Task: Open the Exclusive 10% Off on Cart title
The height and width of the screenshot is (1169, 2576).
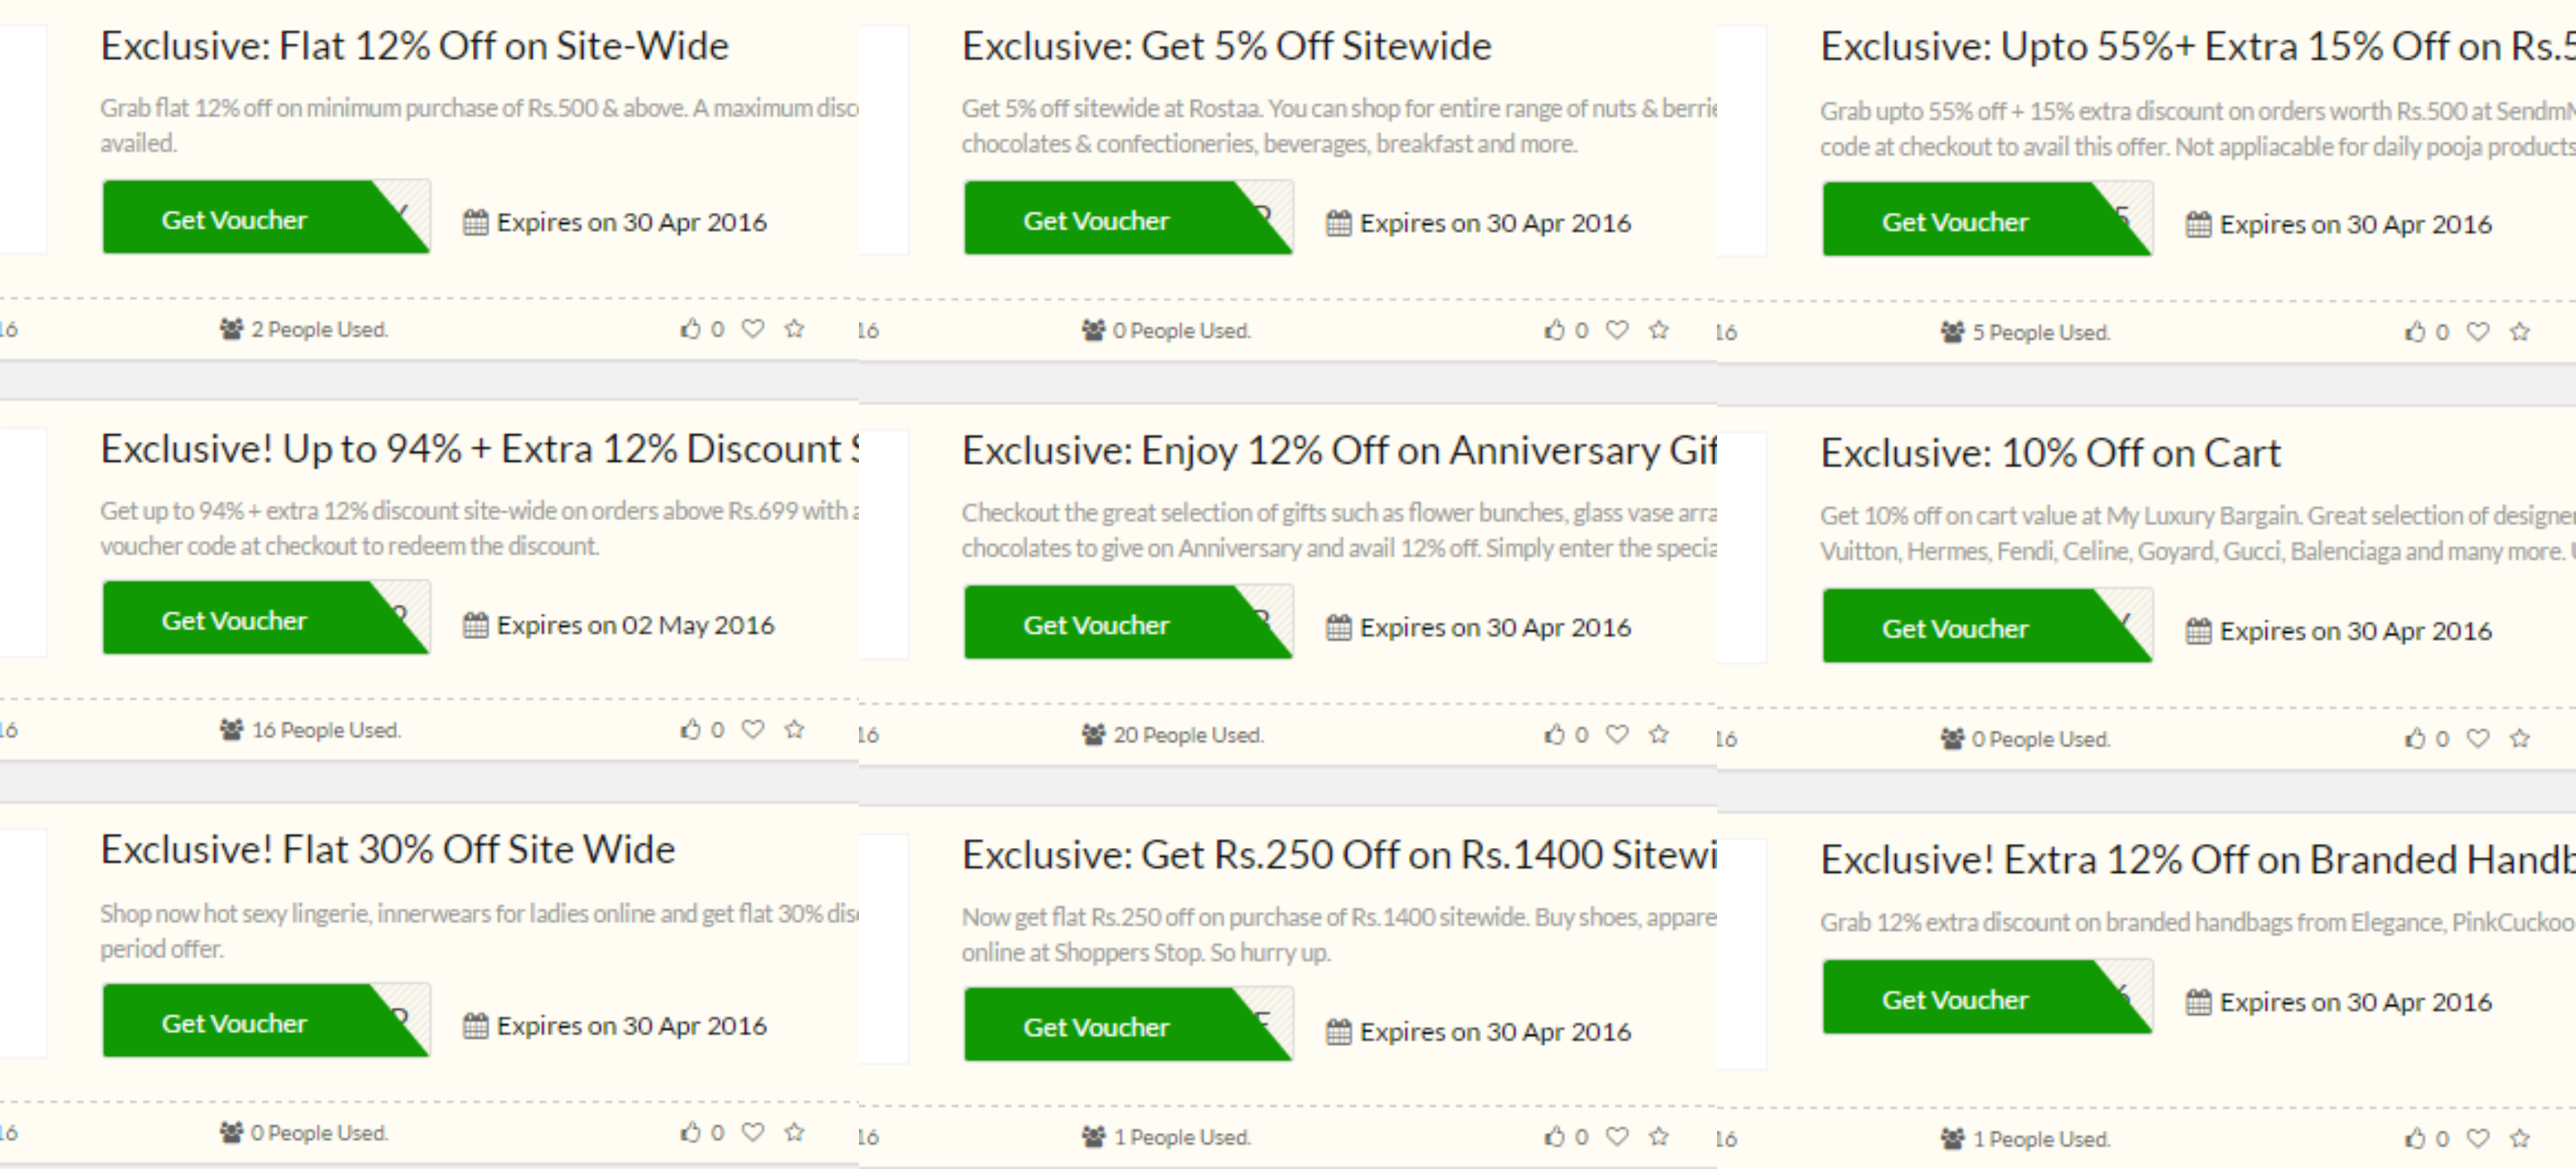Action: 2050,453
